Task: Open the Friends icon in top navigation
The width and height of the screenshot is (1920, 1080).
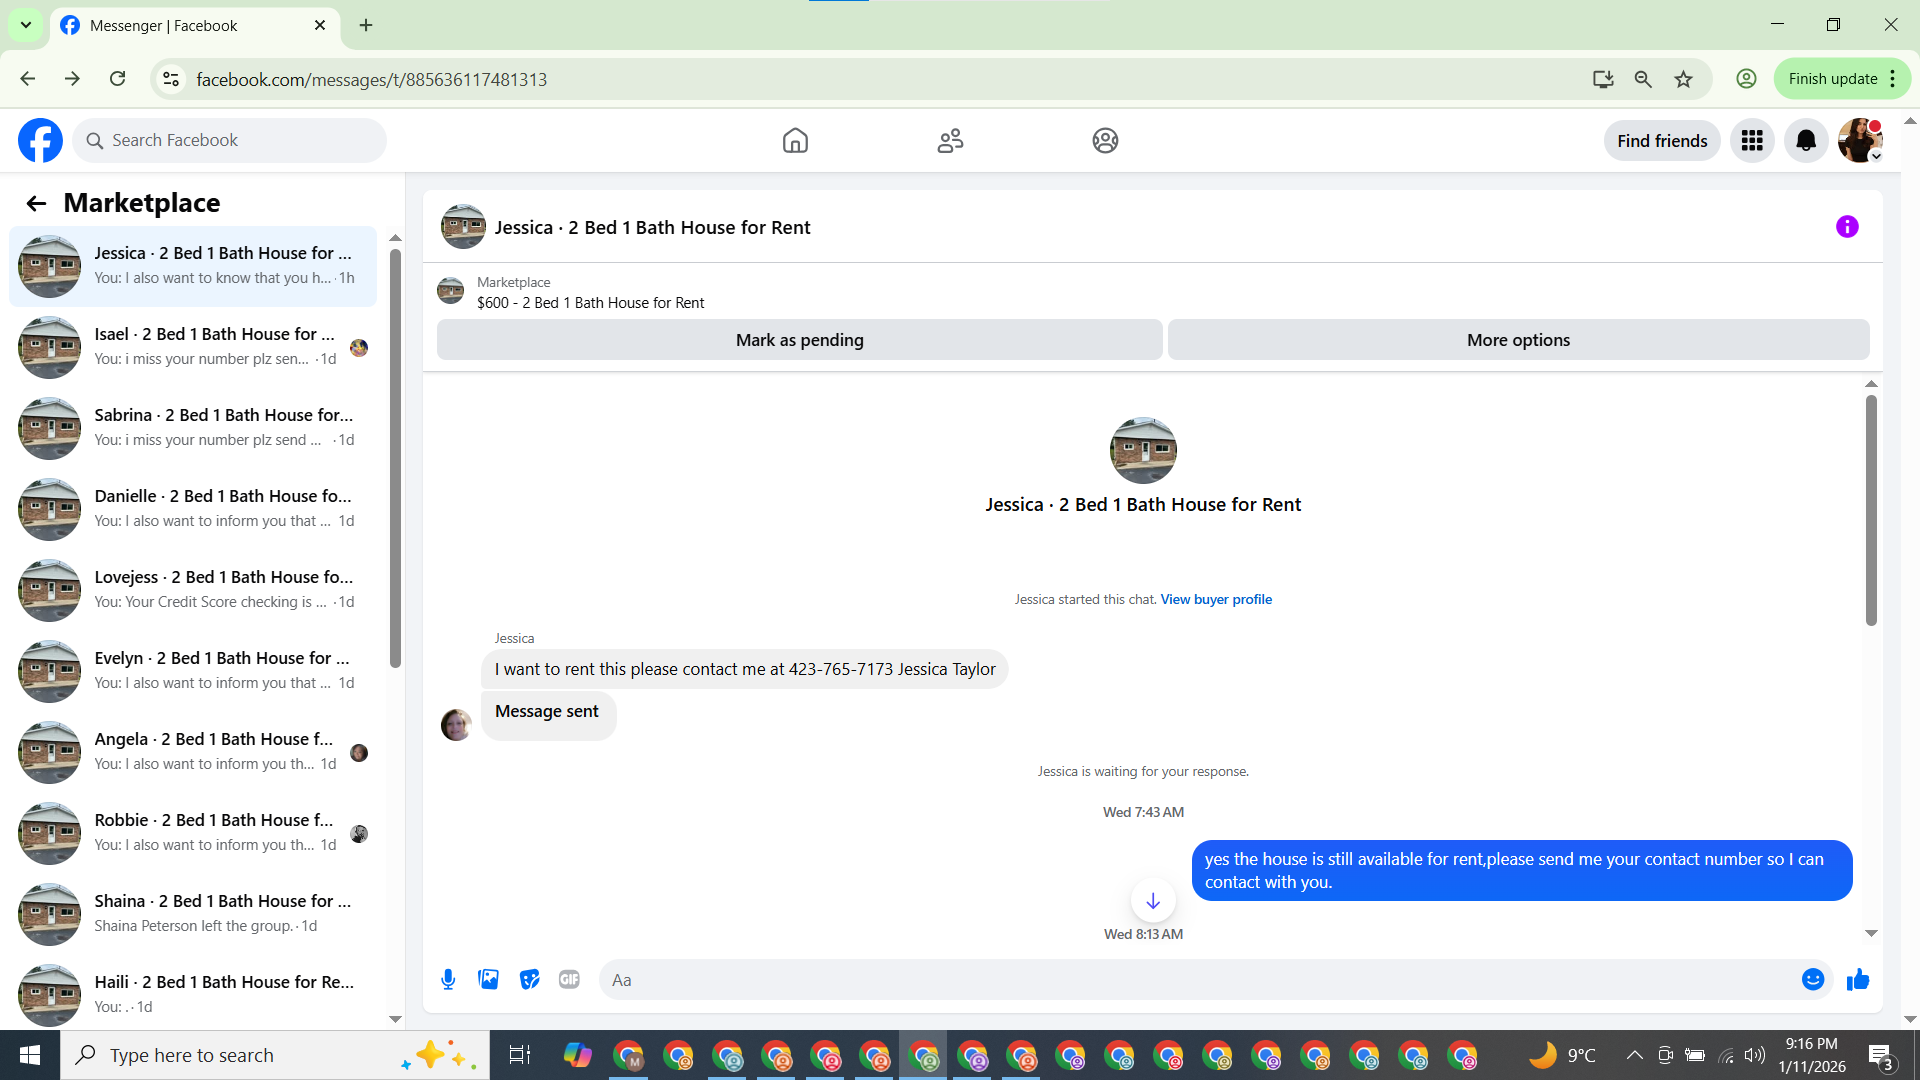Action: tap(950, 141)
